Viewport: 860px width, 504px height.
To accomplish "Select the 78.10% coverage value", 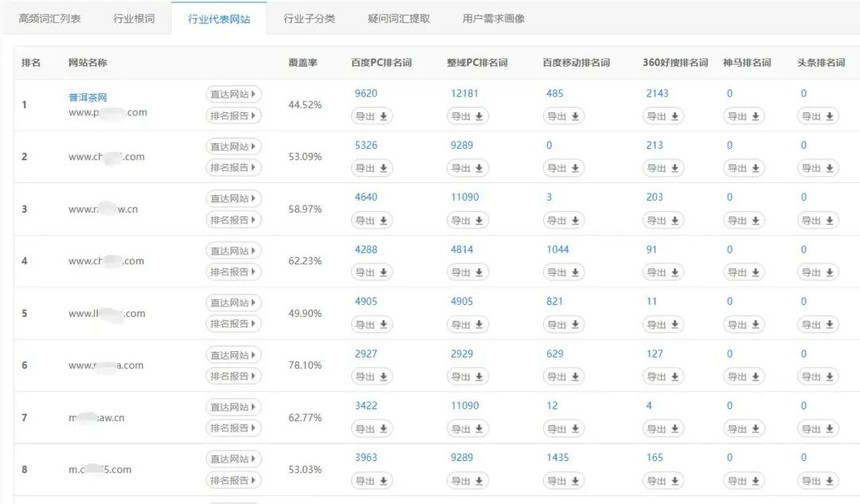I will point(305,365).
